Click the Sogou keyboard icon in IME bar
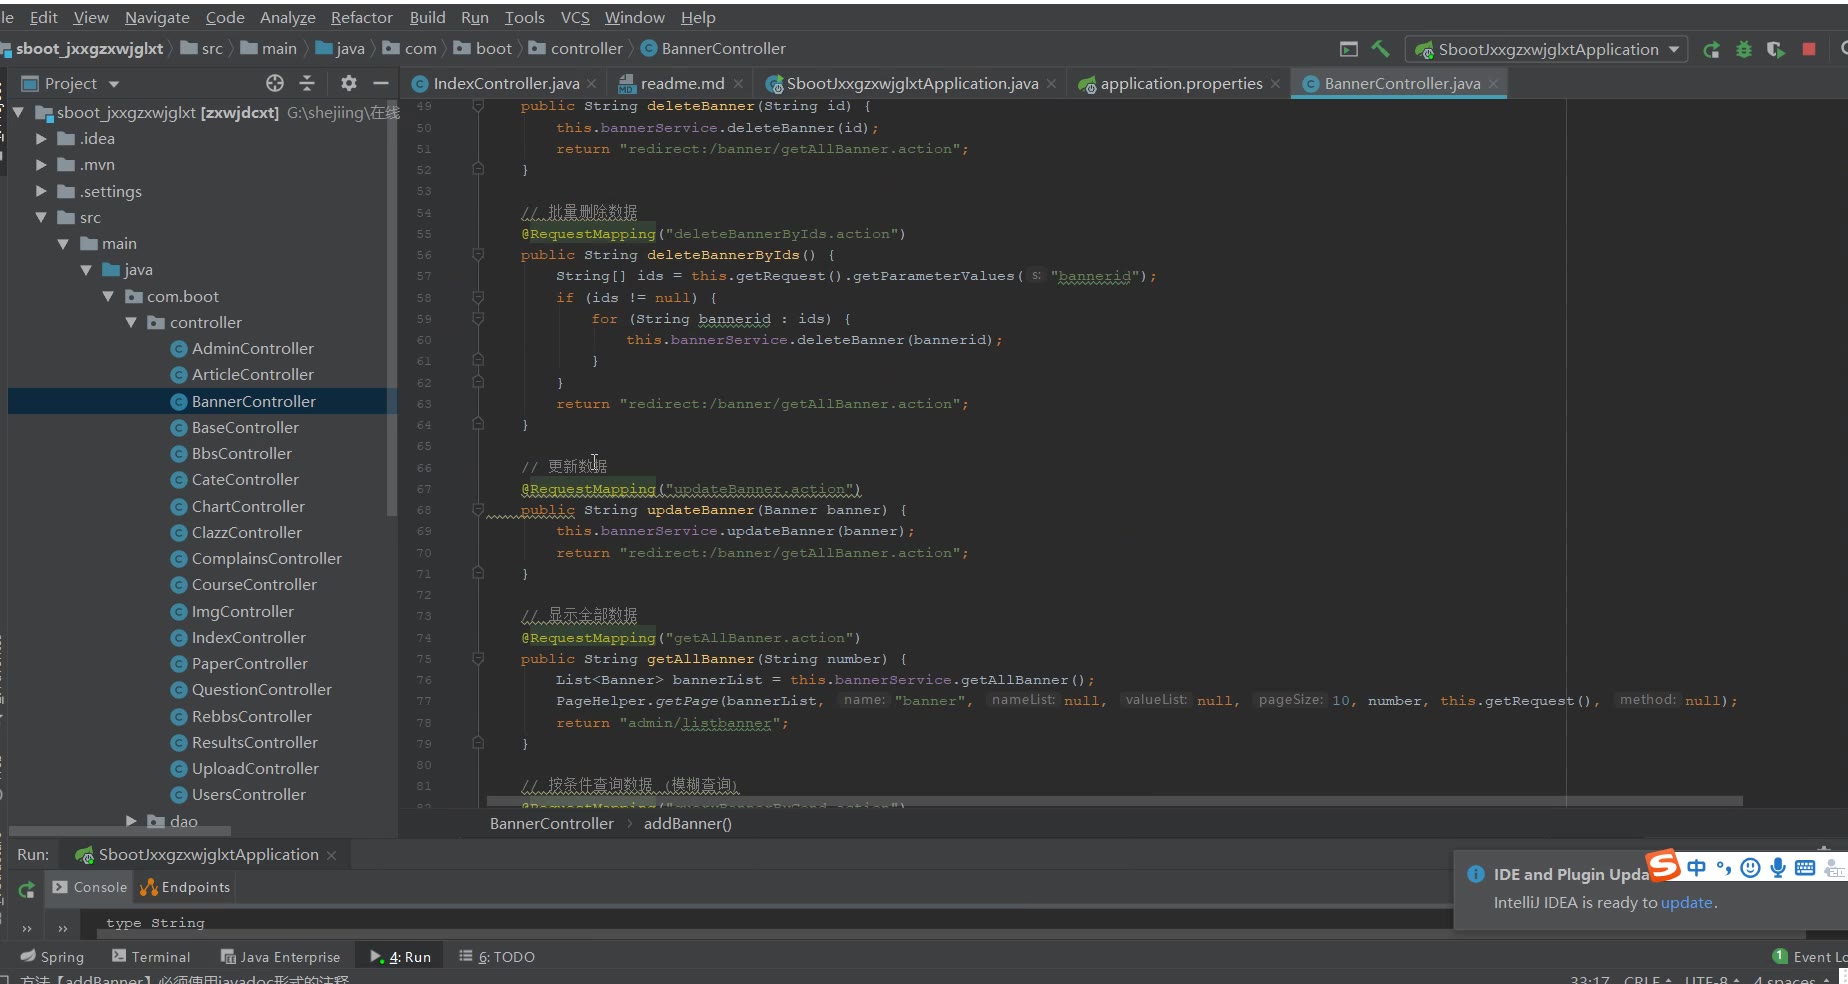Viewport: 1848px width, 984px height. tap(1805, 868)
